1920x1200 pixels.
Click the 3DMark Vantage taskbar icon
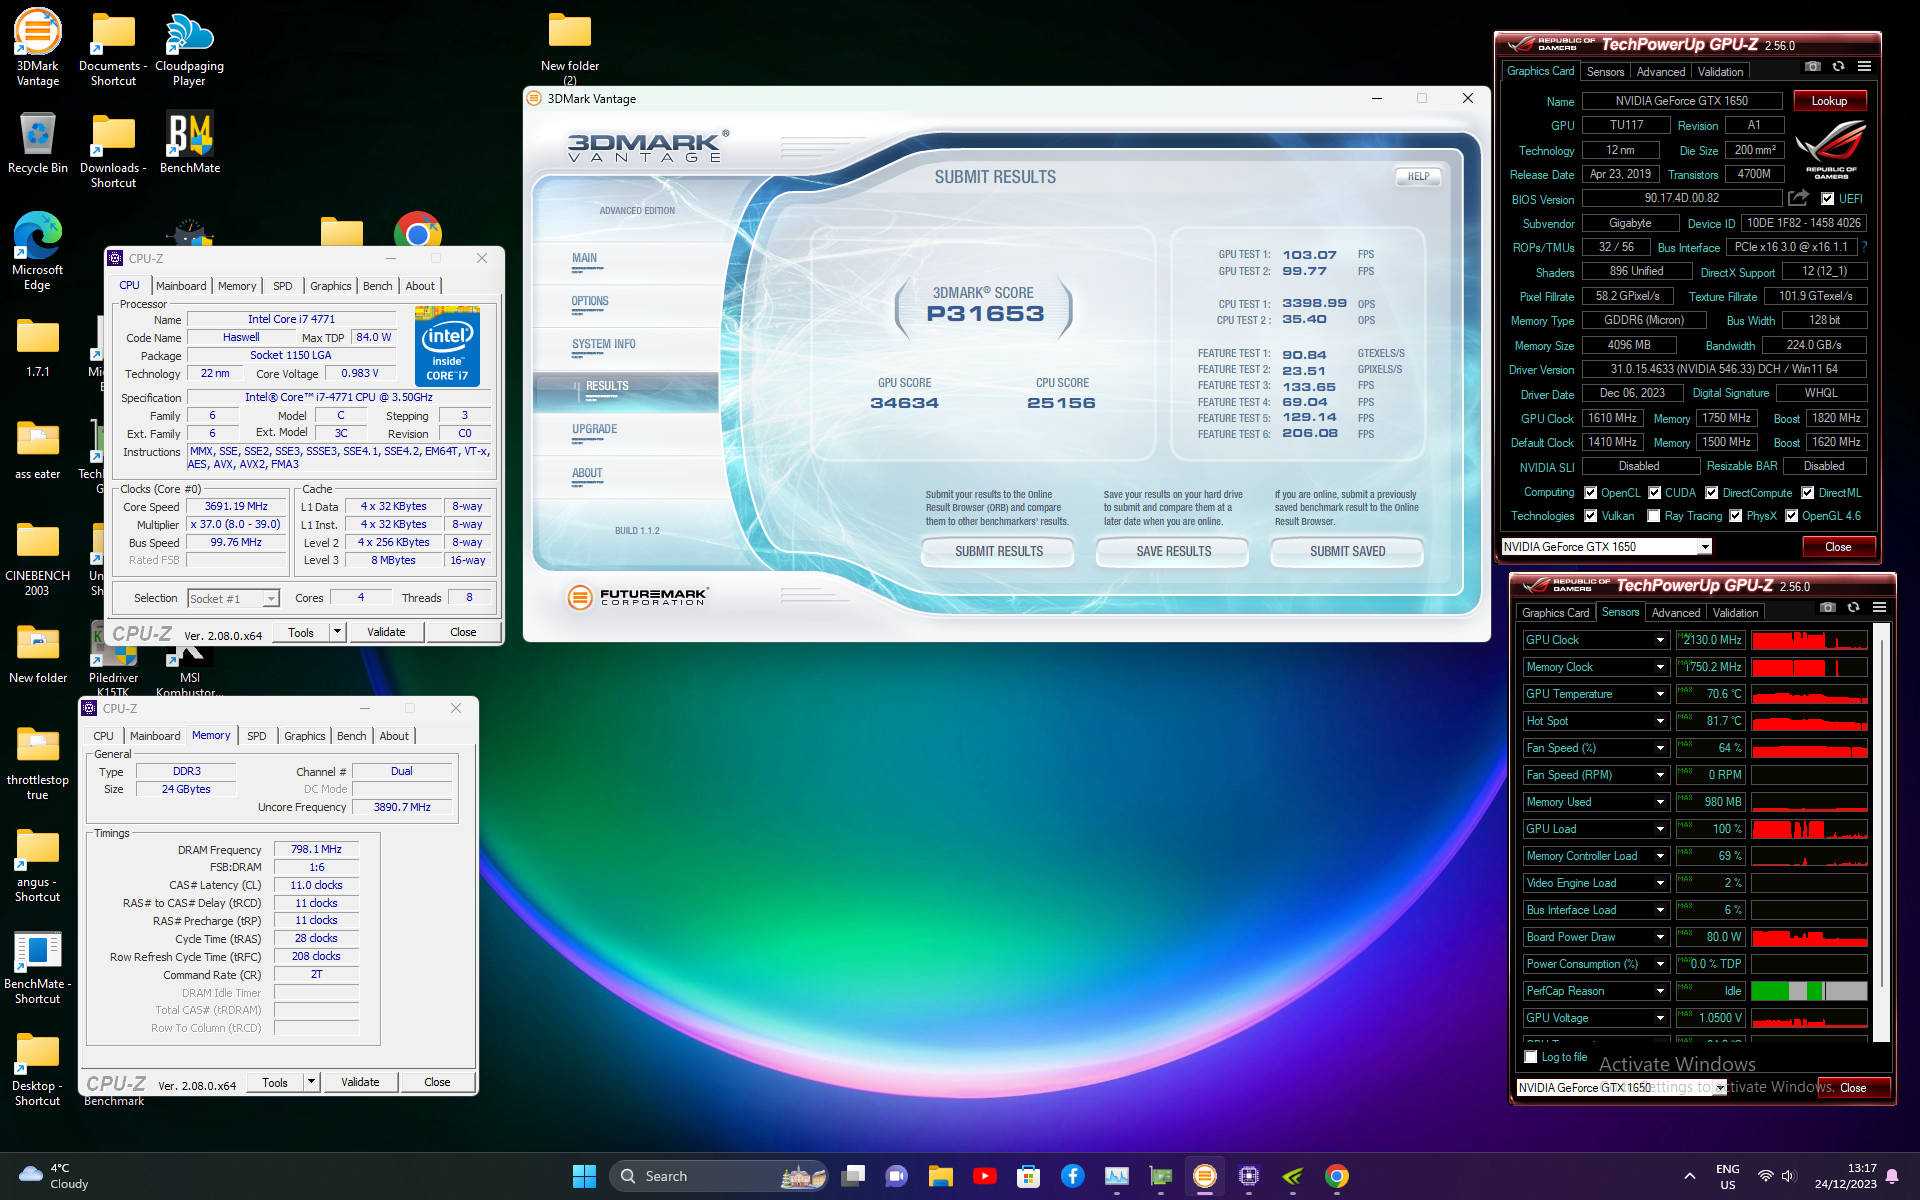pyautogui.click(x=1205, y=1176)
